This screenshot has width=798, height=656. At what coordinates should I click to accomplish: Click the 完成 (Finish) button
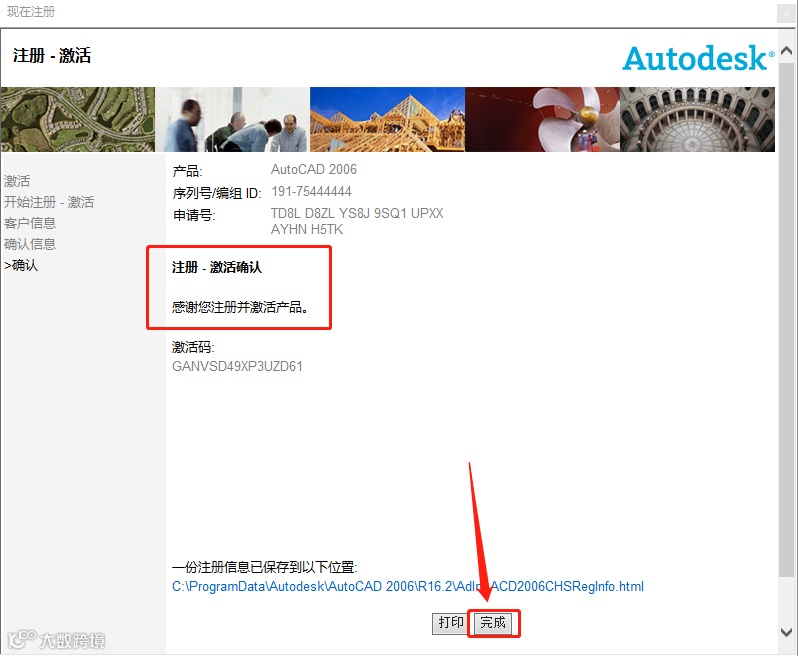pyautogui.click(x=493, y=623)
